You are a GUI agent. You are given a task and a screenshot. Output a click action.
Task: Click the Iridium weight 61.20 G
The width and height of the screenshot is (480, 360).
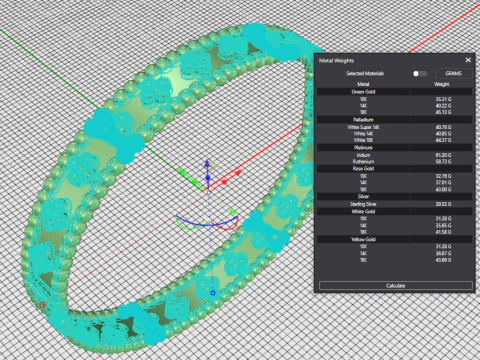443,155
